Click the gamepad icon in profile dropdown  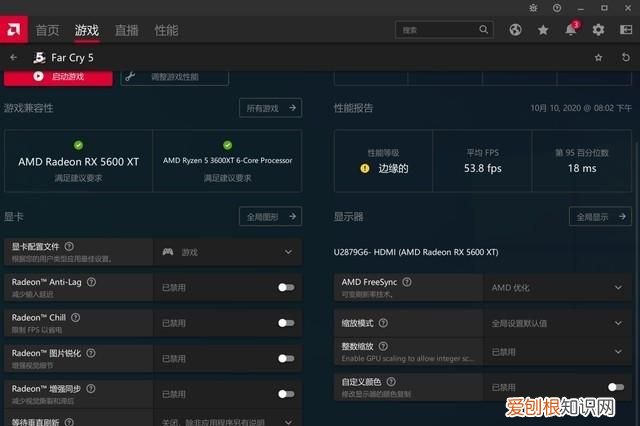pyautogui.click(x=168, y=252)
